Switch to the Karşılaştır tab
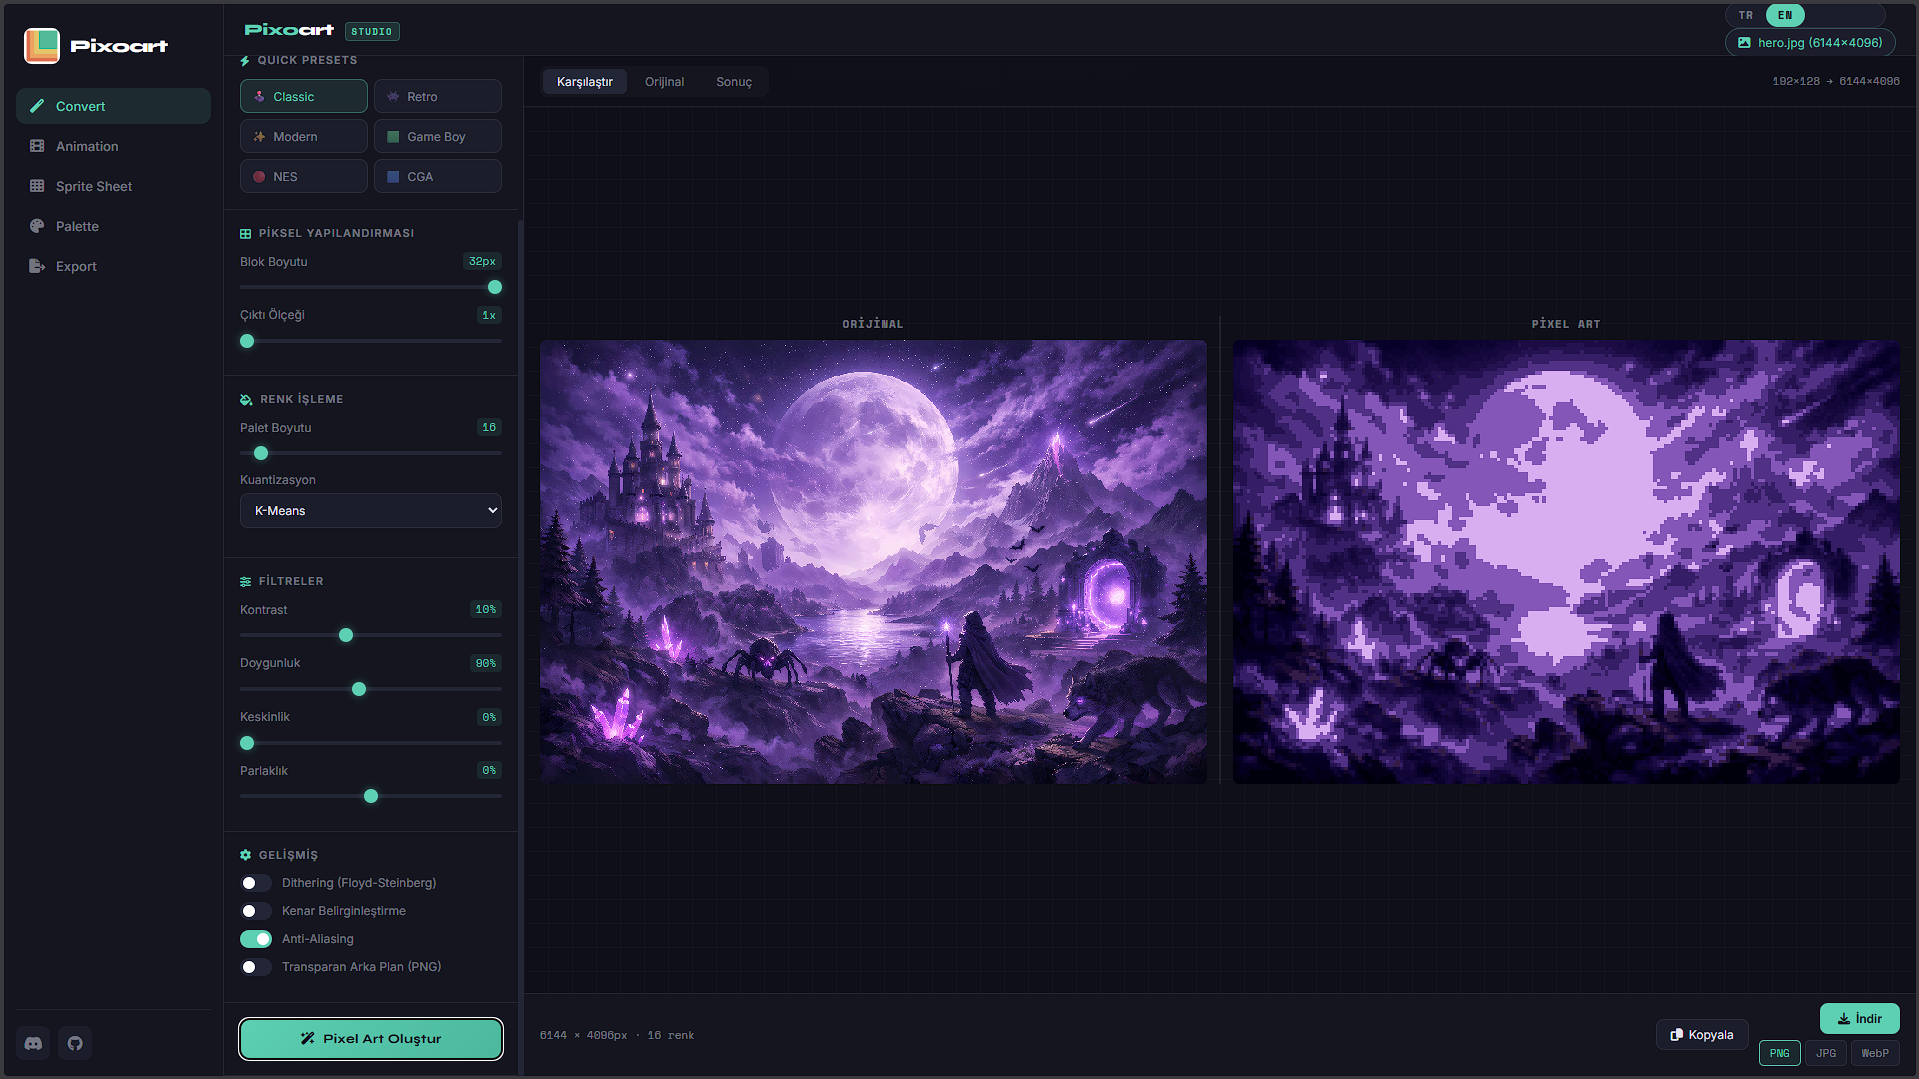This screenshot has width=1919, height=1079. (585, 82)
